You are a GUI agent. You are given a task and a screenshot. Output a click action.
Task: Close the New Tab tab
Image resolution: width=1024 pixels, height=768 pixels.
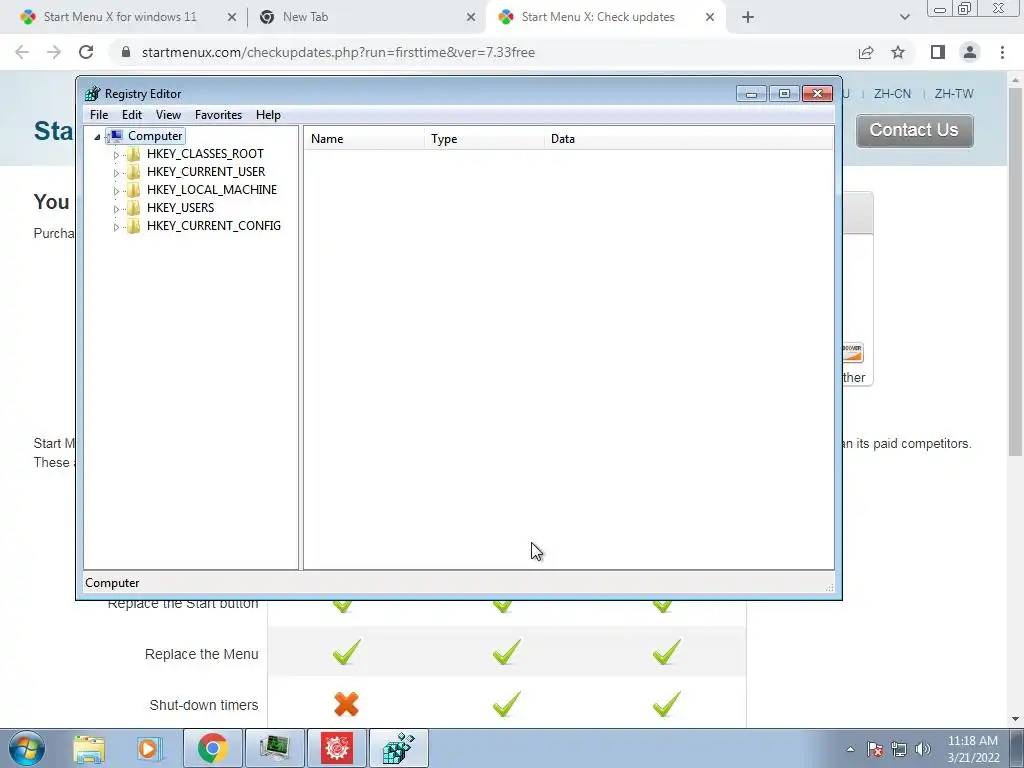pyautogui.click(x=471, y=18)
